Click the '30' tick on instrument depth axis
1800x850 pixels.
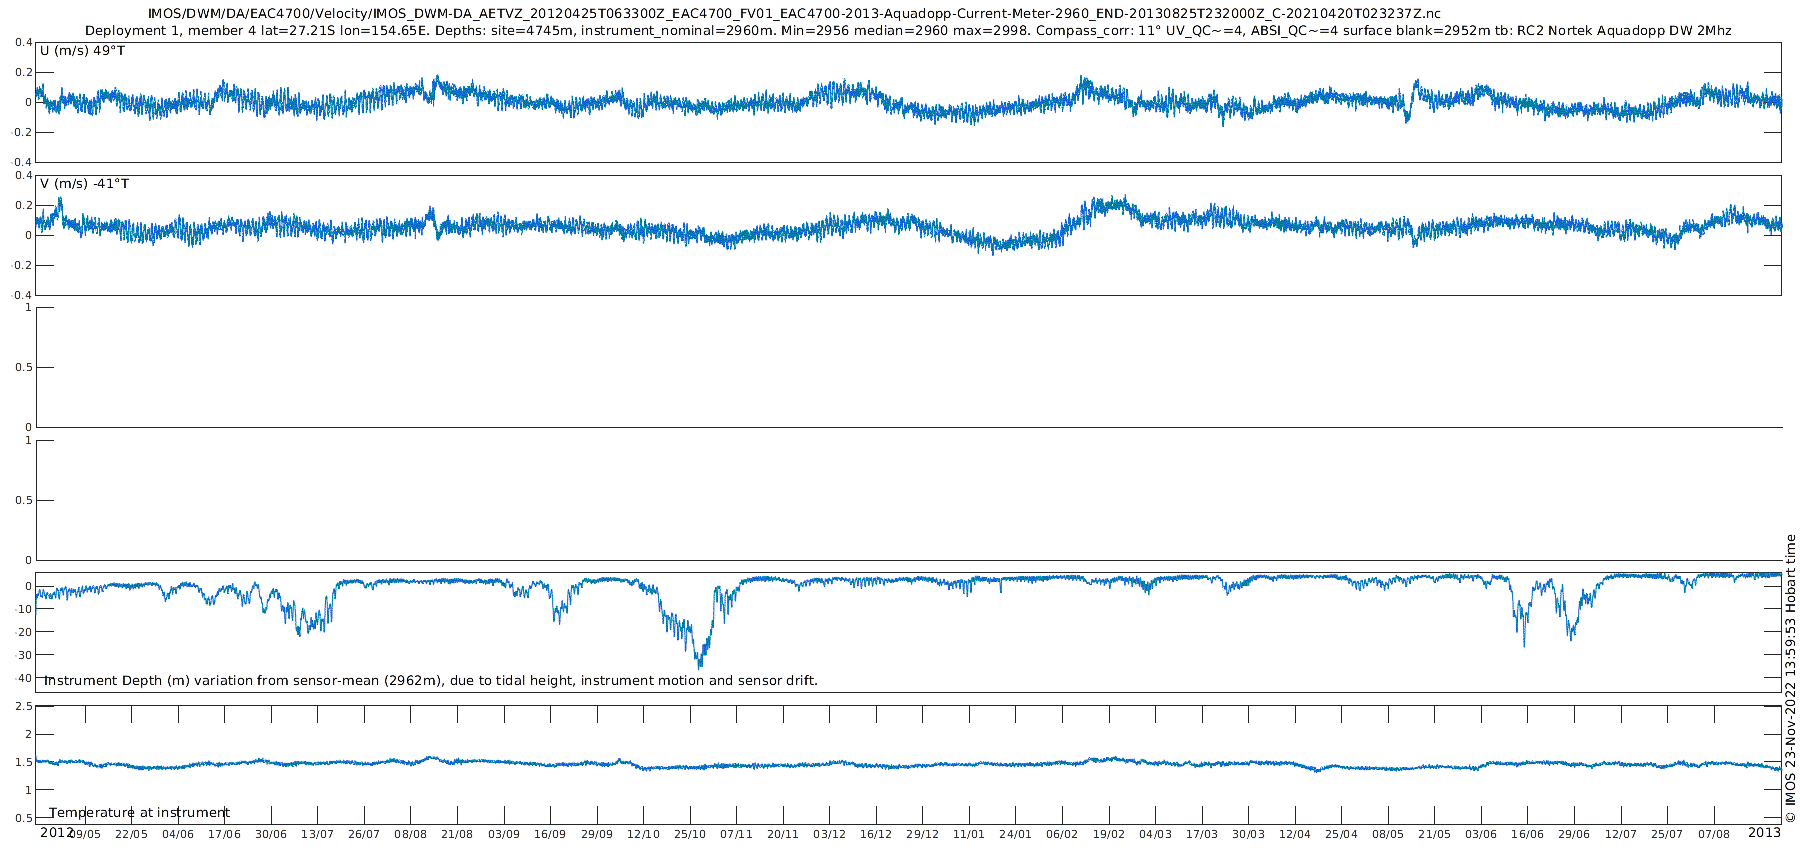24,655
